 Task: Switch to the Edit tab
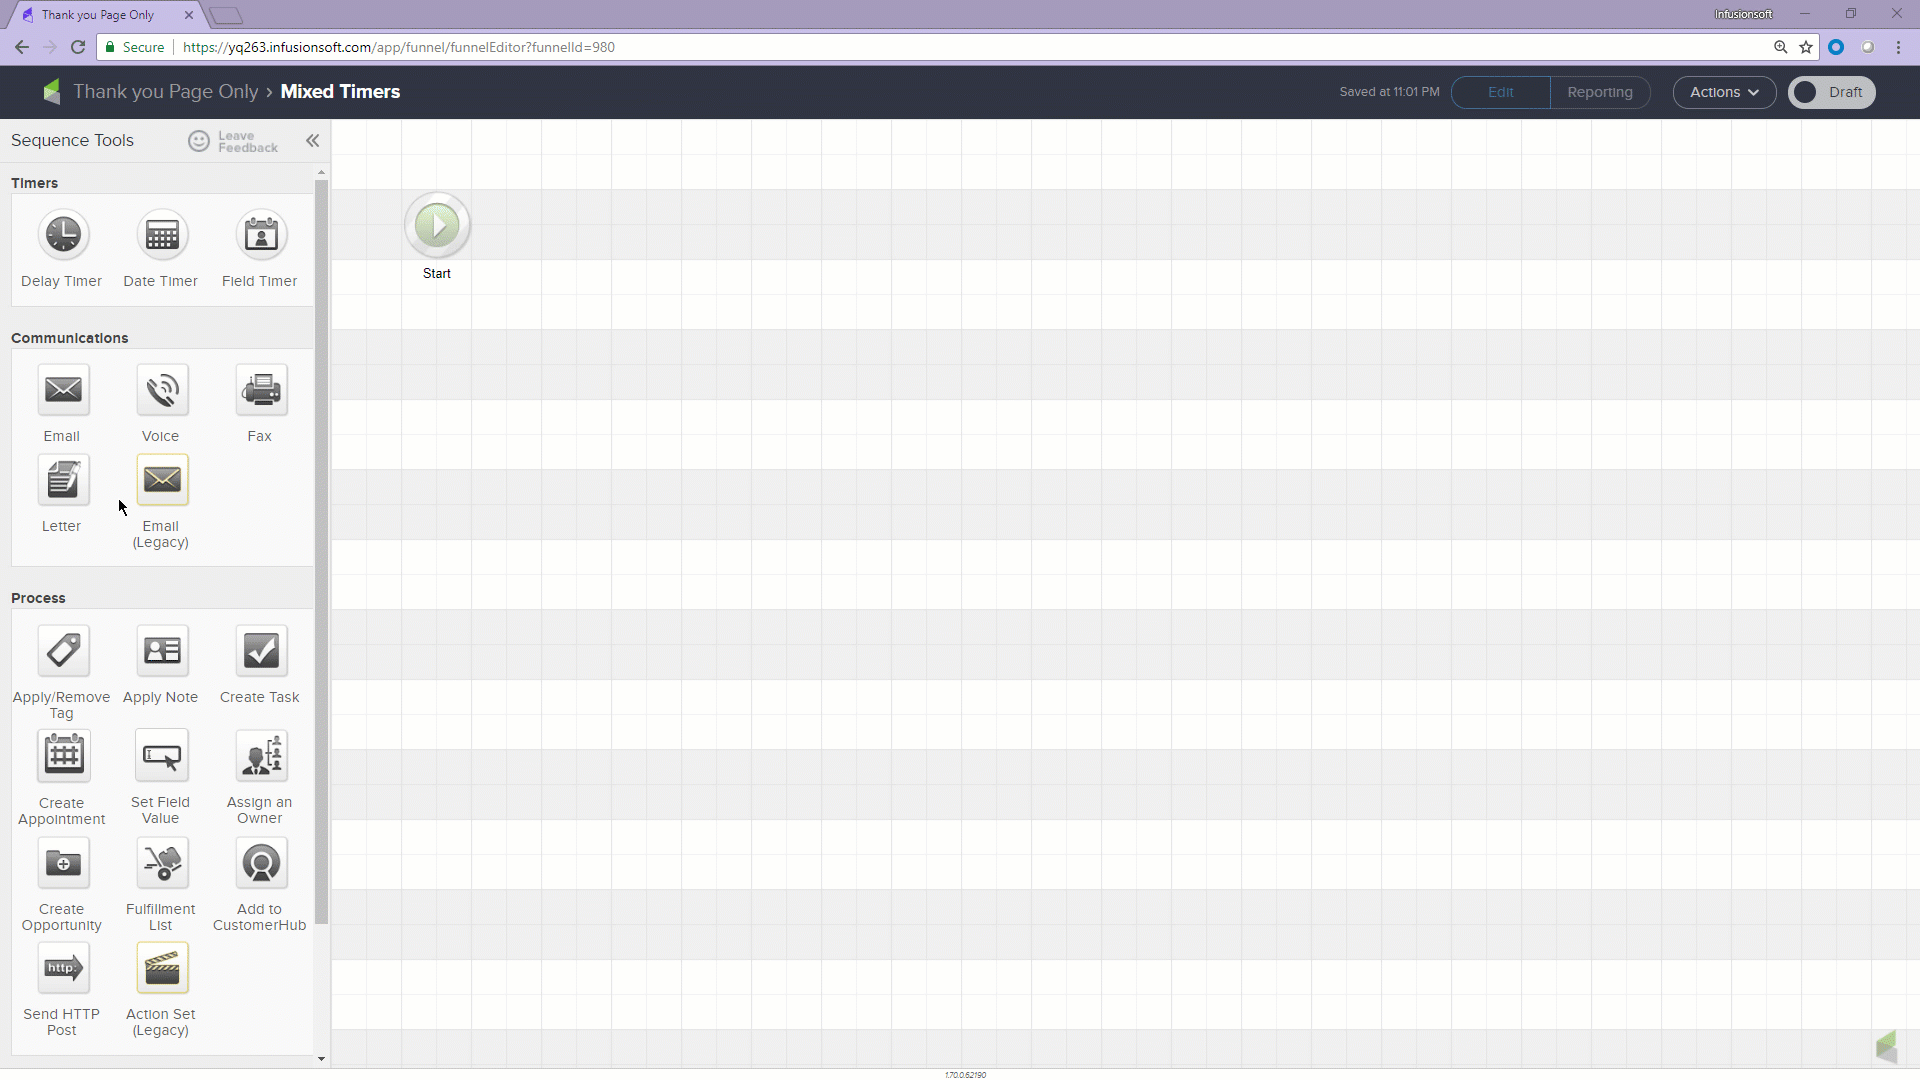(x=1500, y=92)
